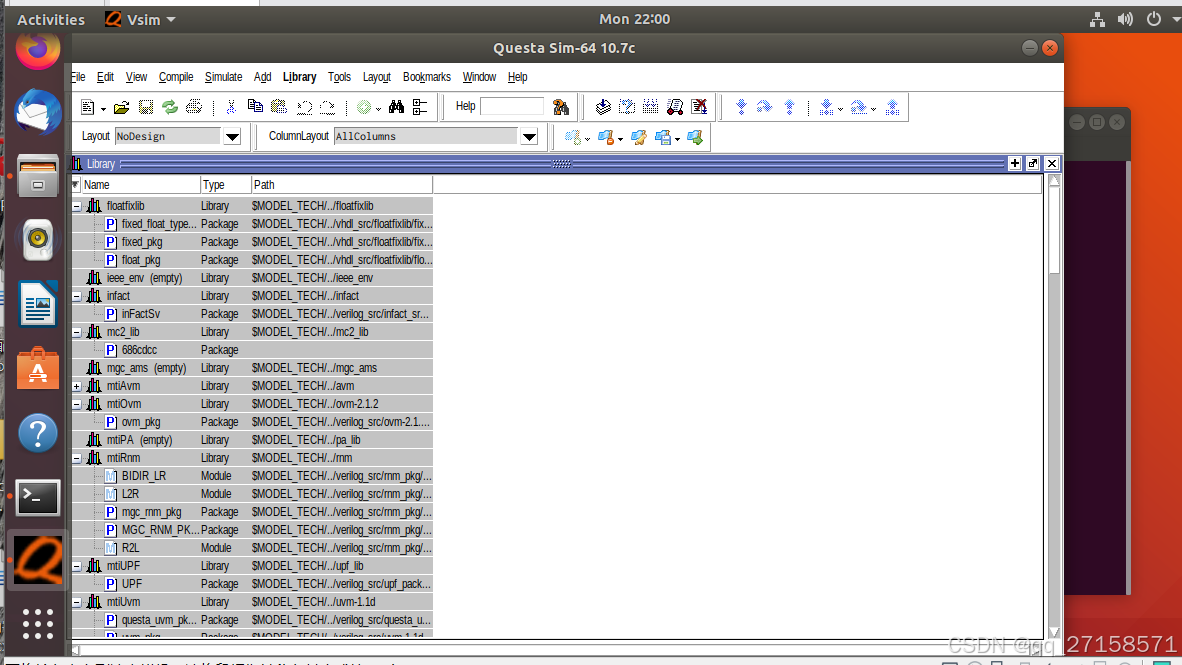Click the Find binoculars icon
1182x665 pixels.
397,107
